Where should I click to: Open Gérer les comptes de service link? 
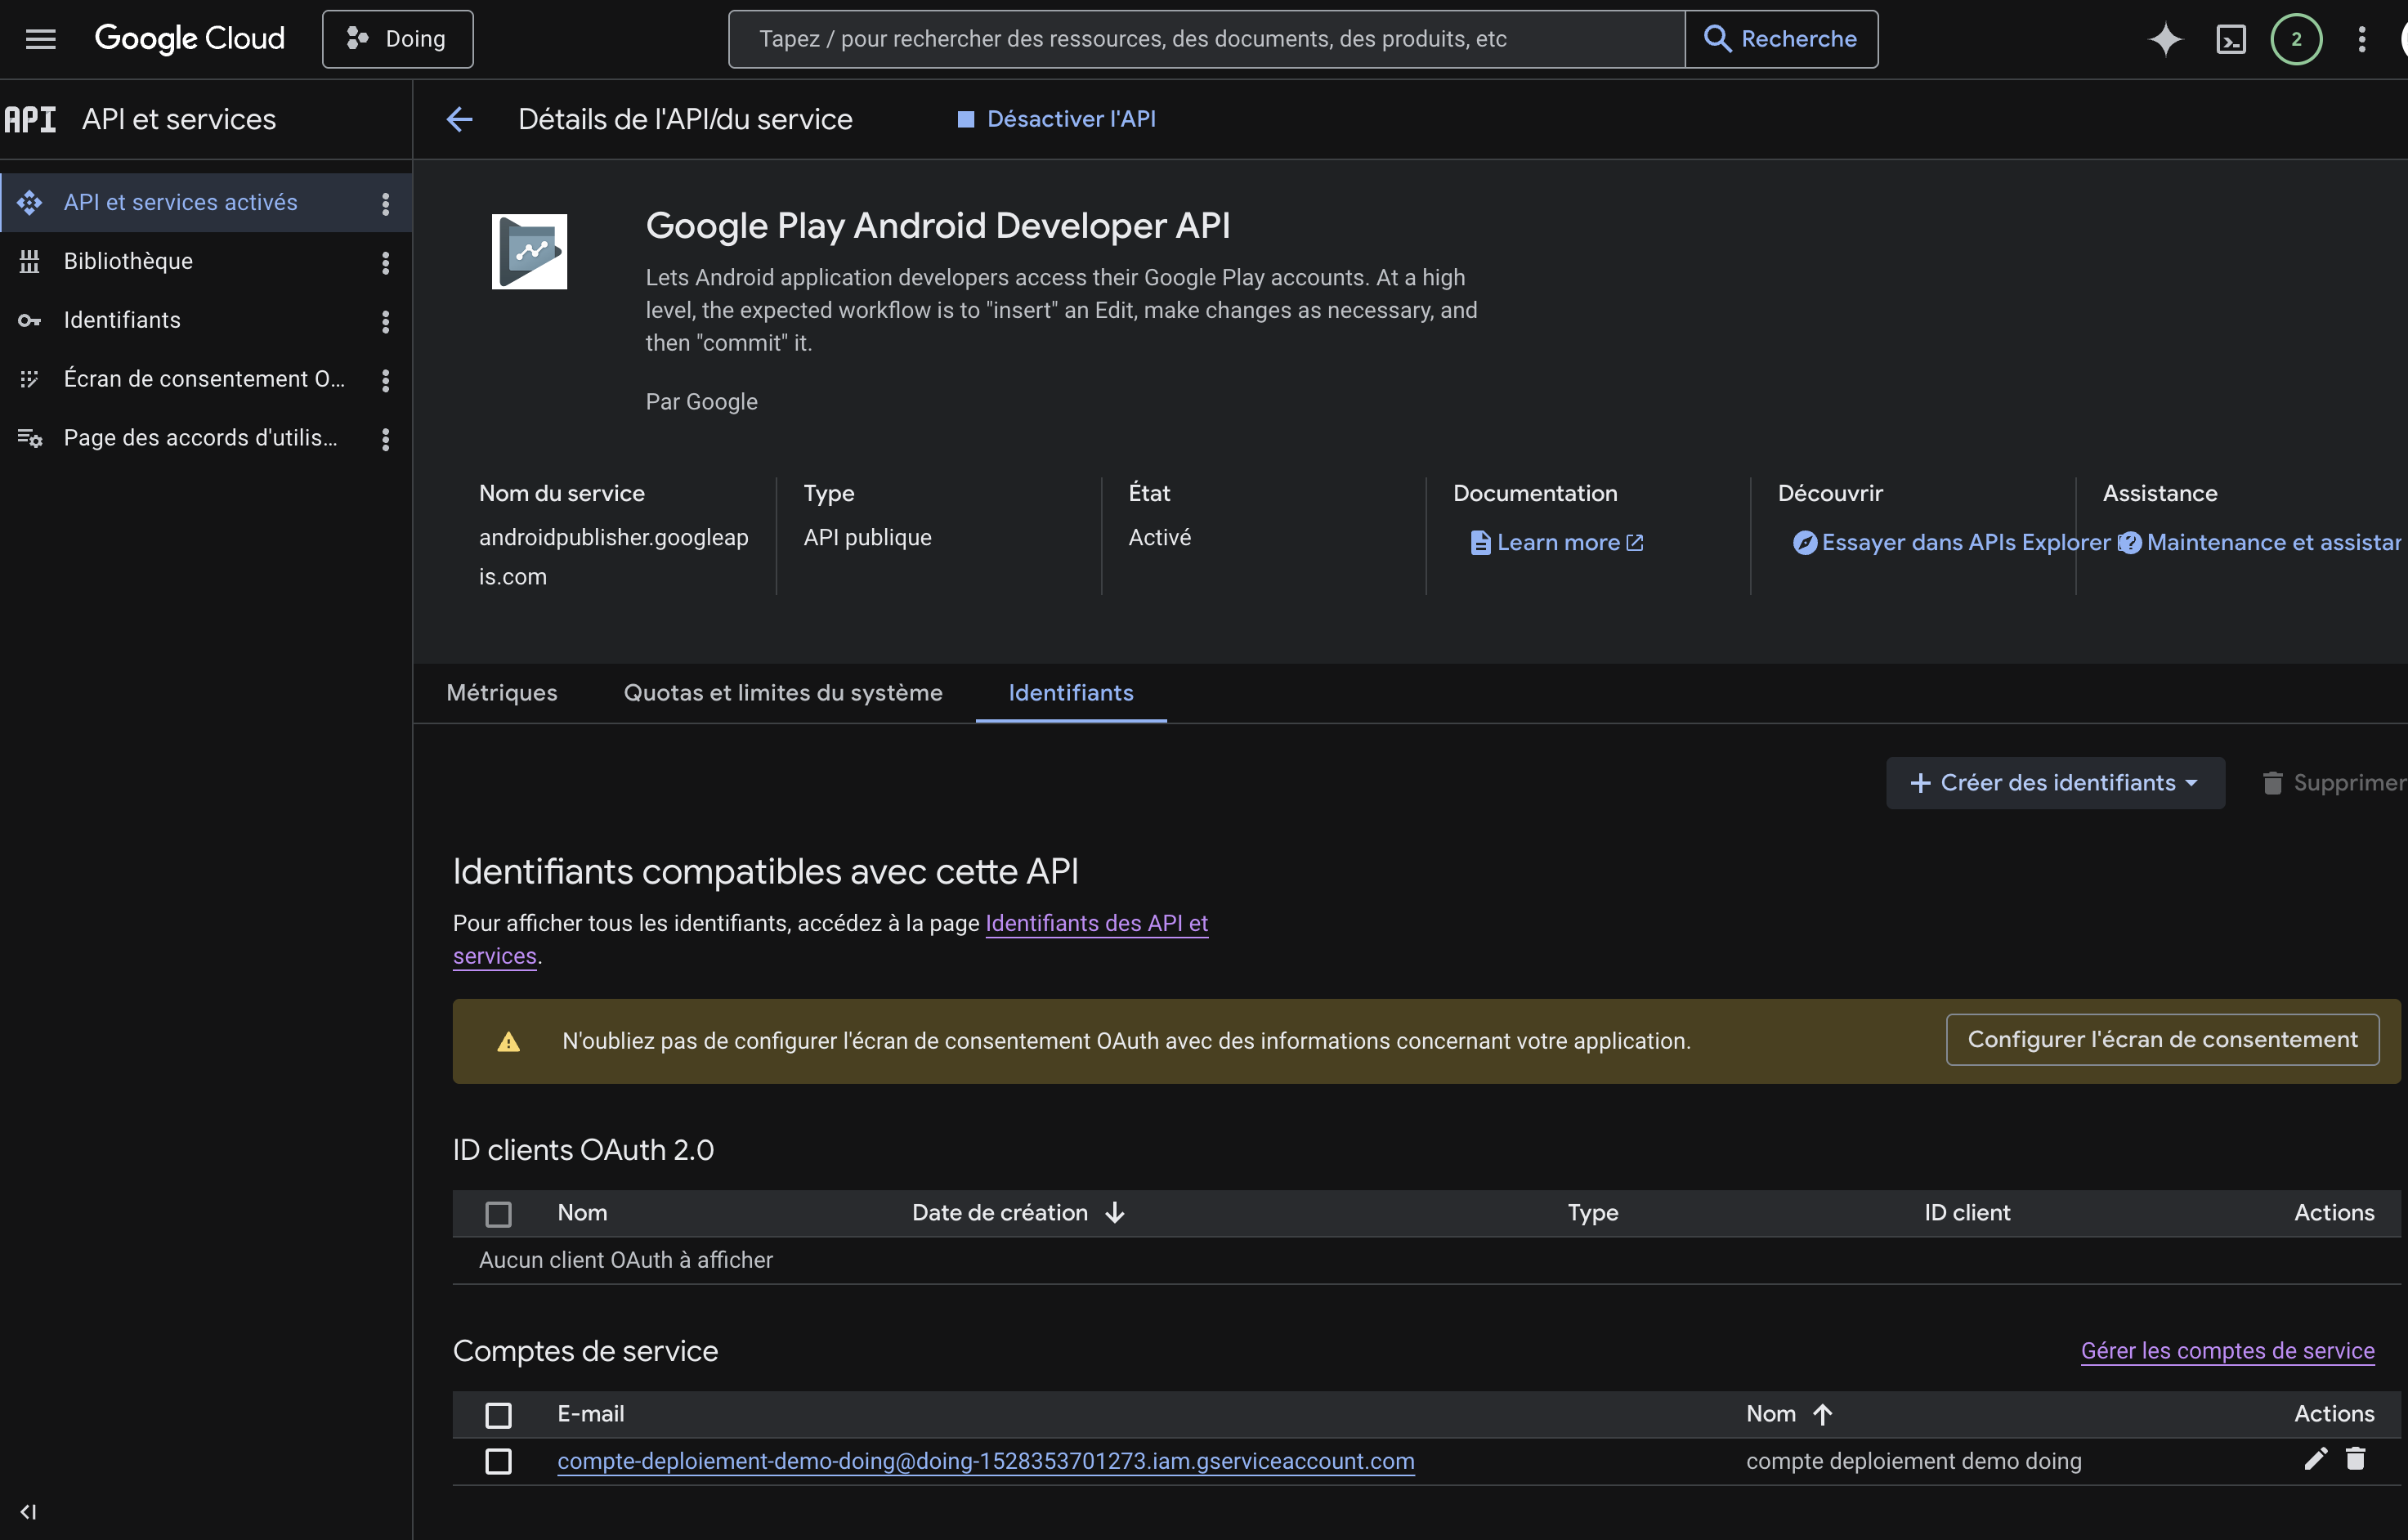click(2227, 1350)
